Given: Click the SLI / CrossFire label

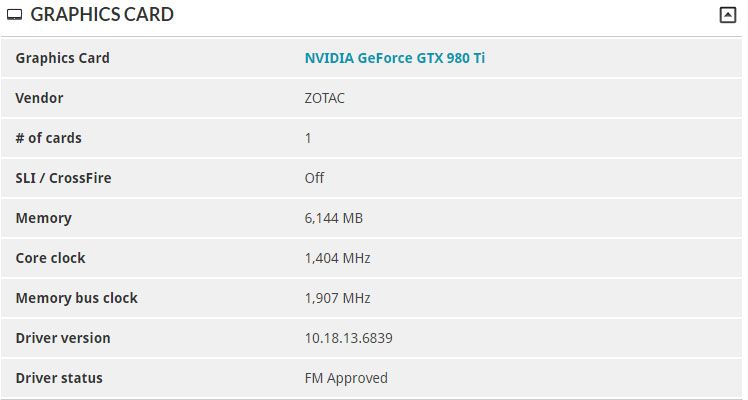Looking at the screenshot, I should coord(63,178).
